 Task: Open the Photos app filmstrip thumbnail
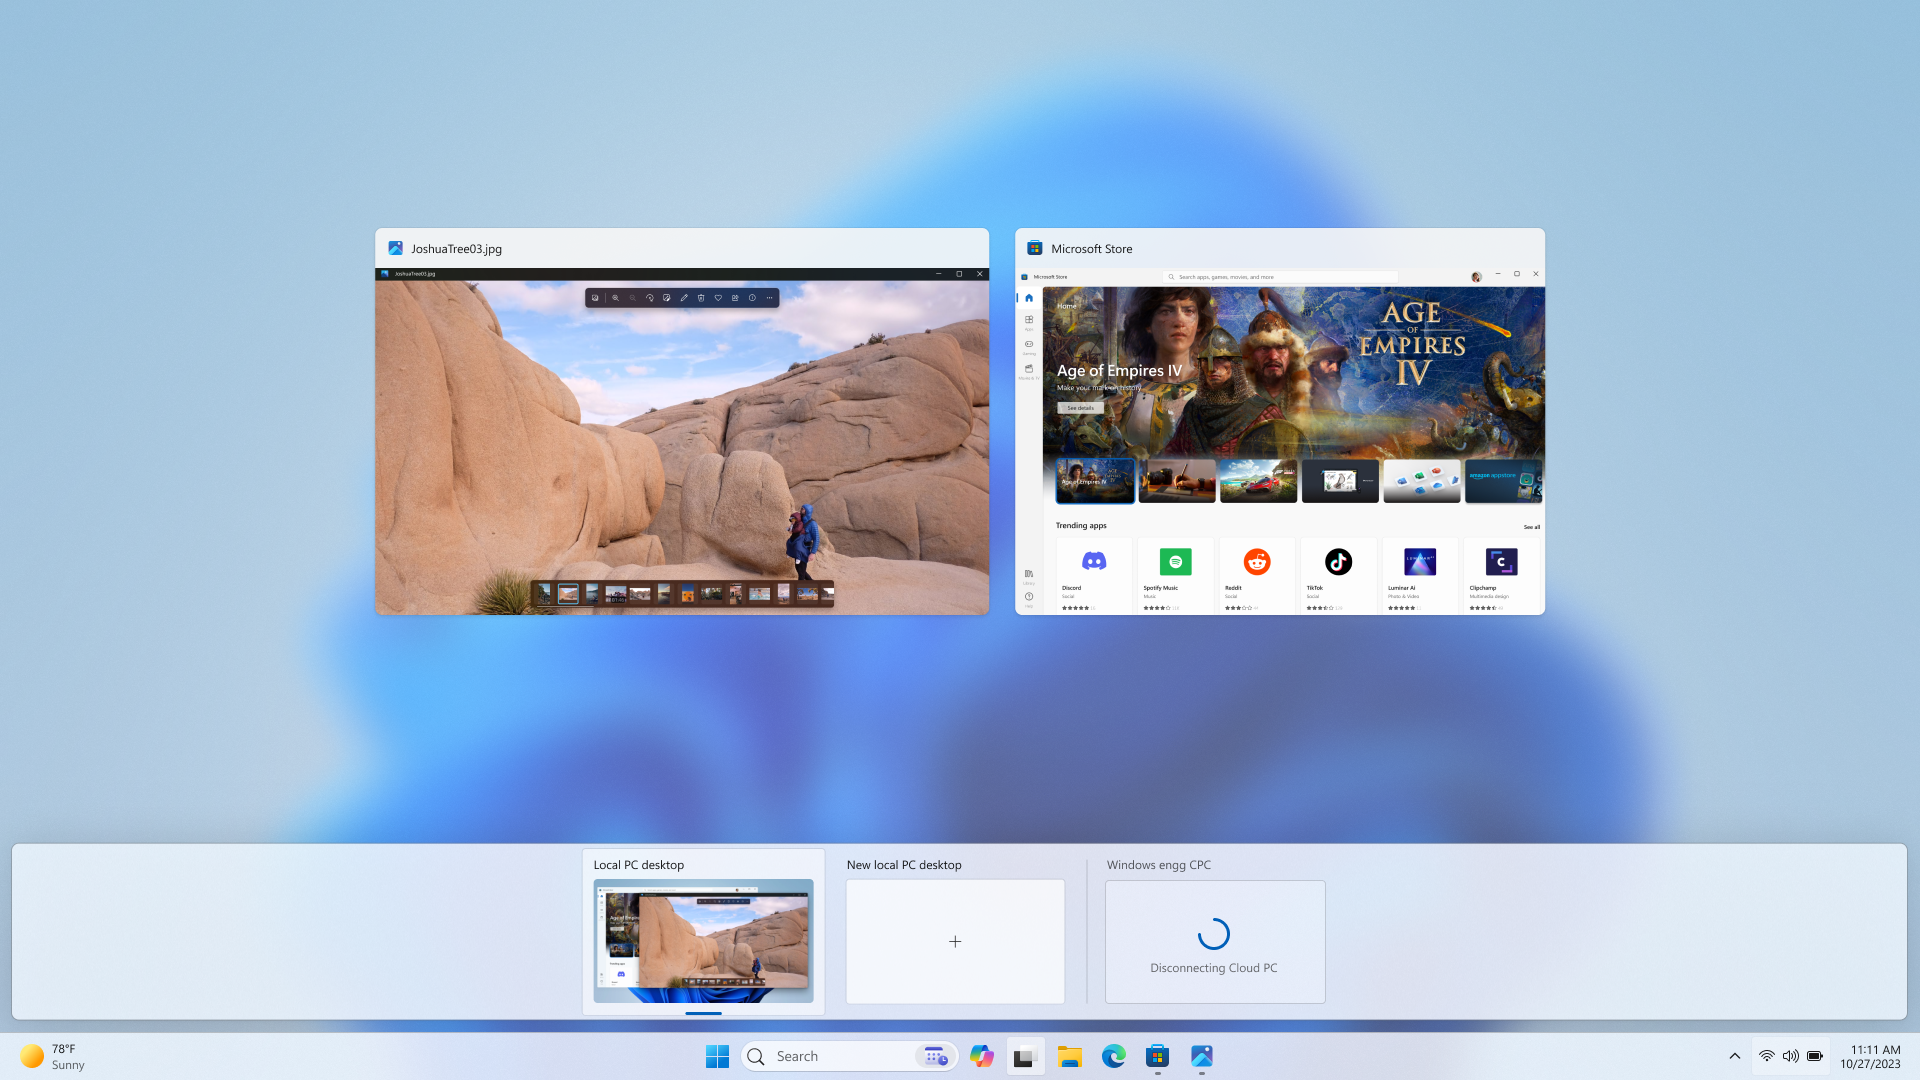(x=682, y=591)
